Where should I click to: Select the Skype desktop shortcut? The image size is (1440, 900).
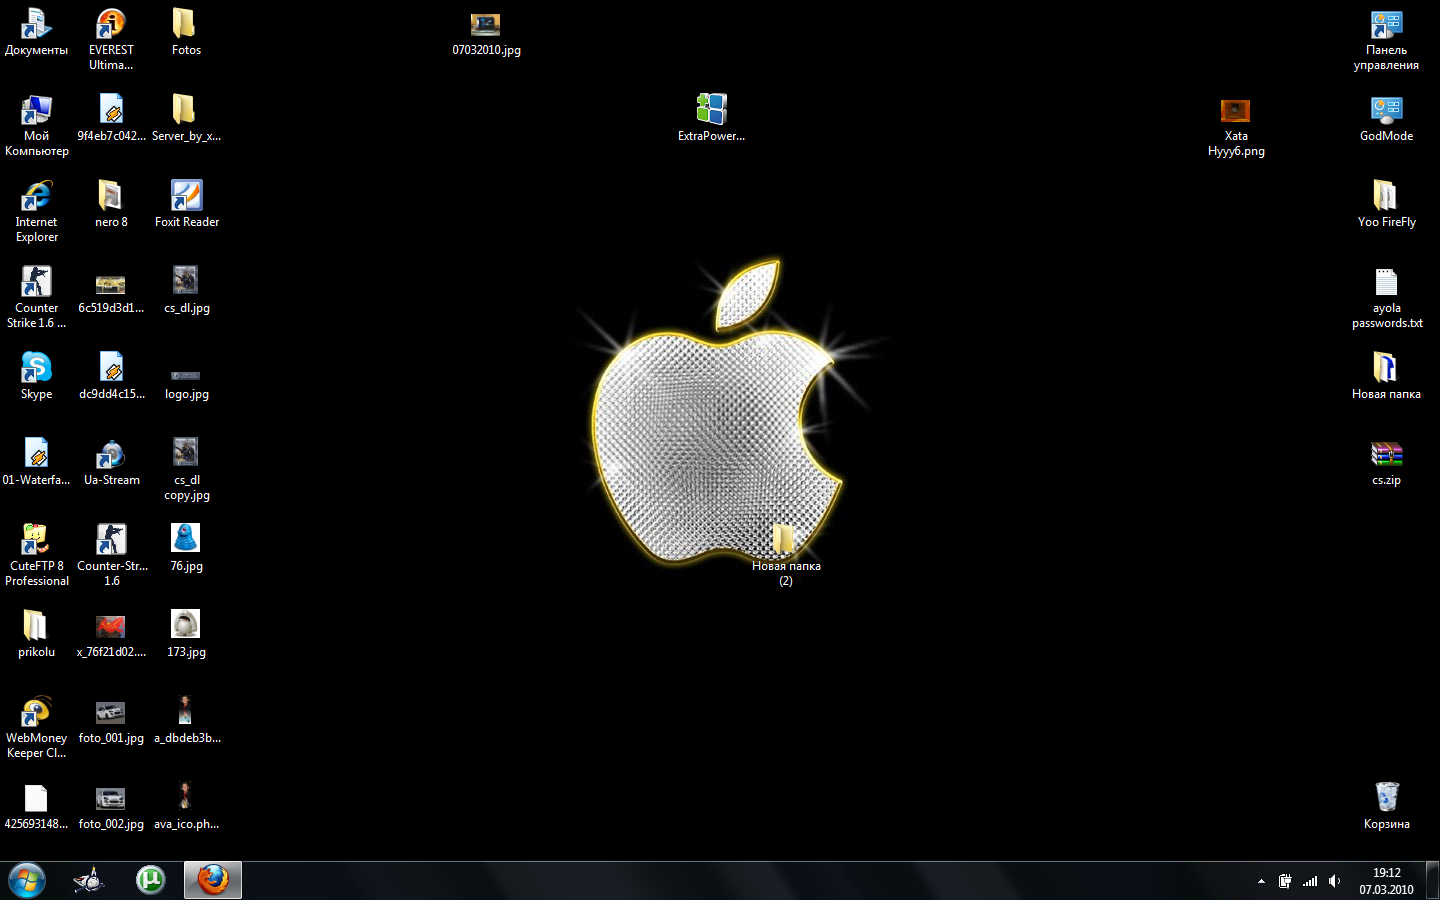(36, 376)
